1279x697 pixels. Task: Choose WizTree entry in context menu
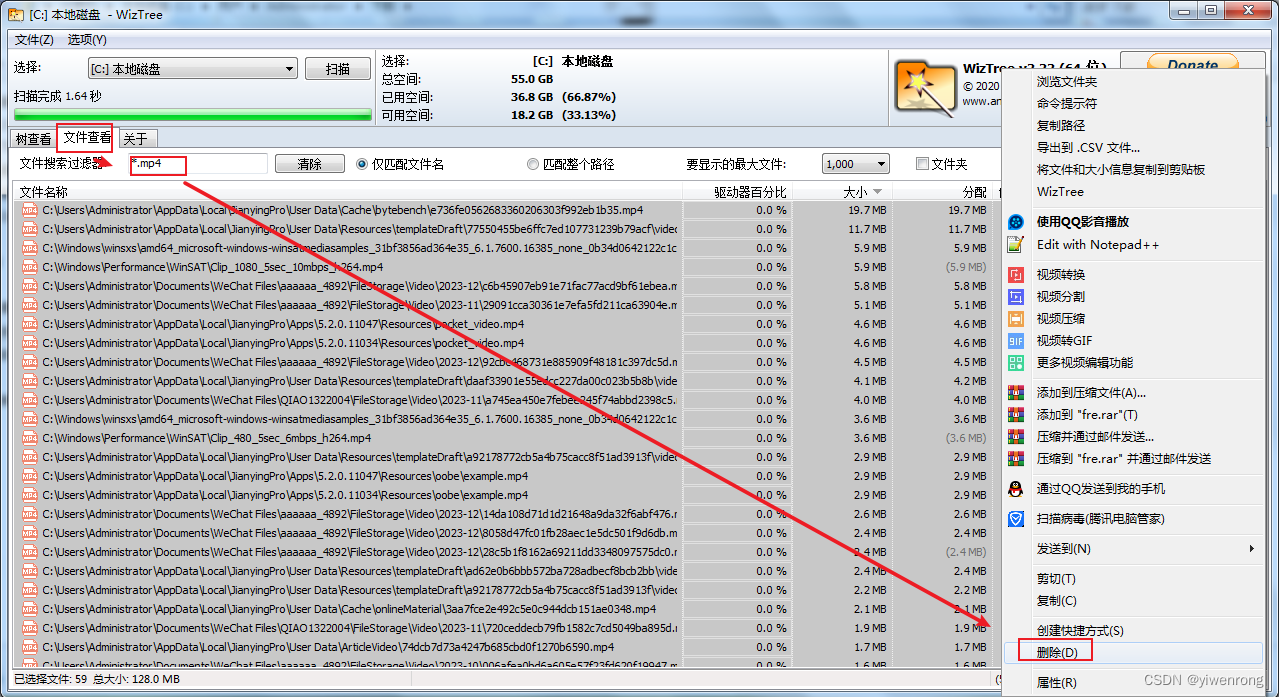[x=1060, y=192]
